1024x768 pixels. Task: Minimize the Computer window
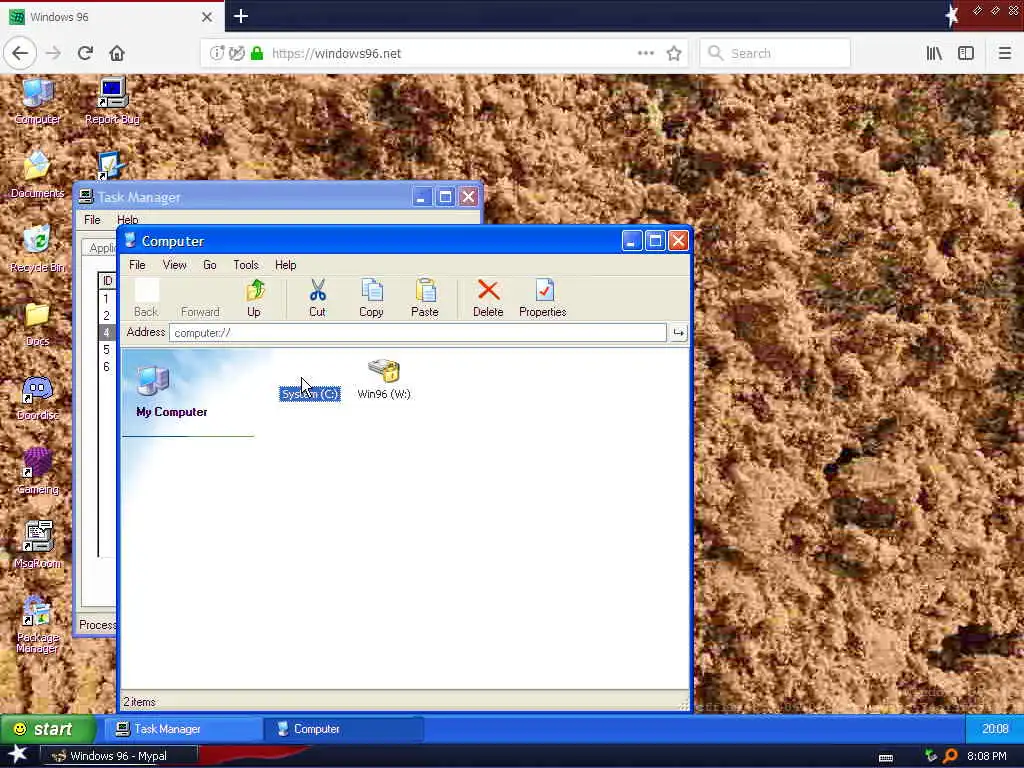point(632,241)
